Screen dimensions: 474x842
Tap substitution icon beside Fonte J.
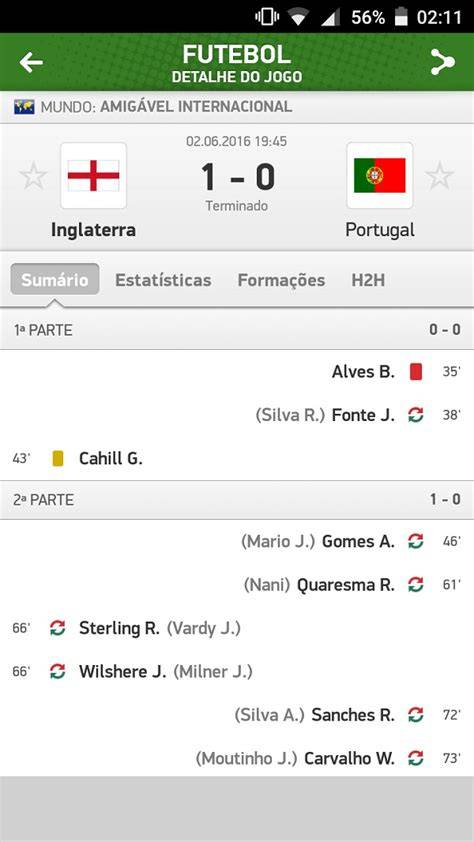[415, 415]
